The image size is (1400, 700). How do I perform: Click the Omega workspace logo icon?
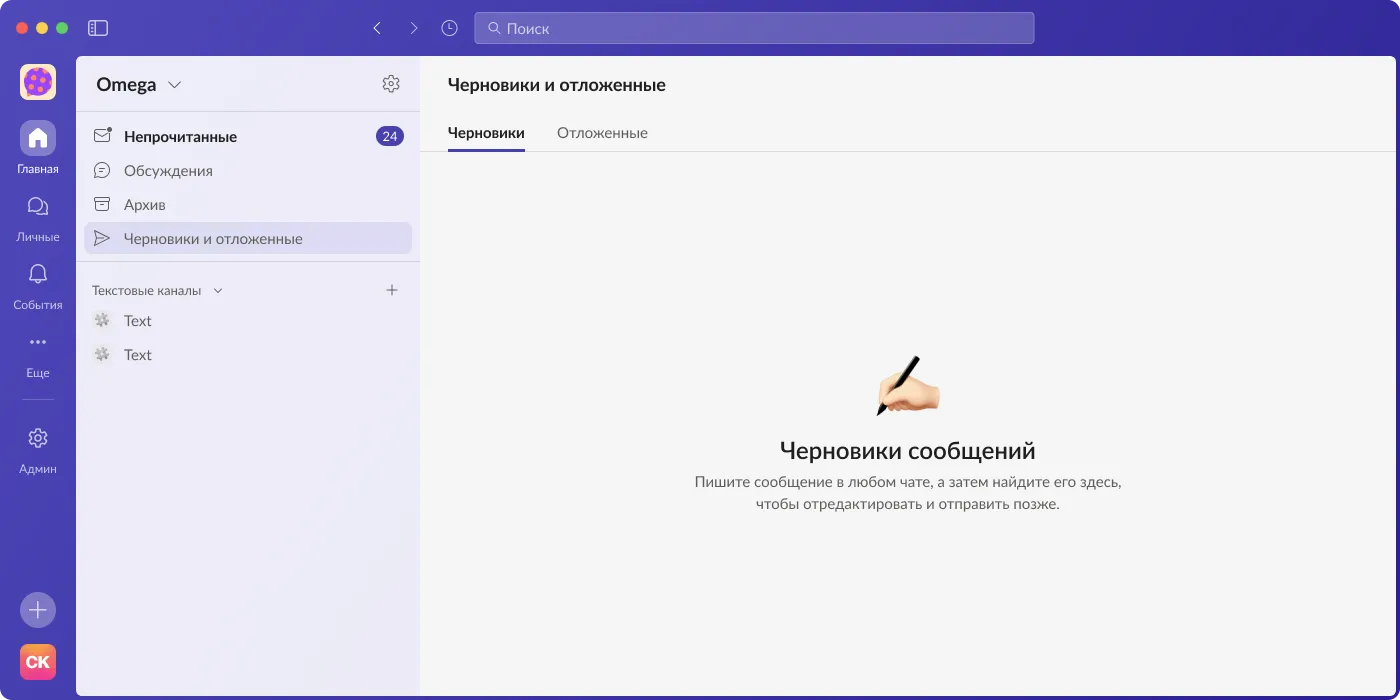coord(38,82)
